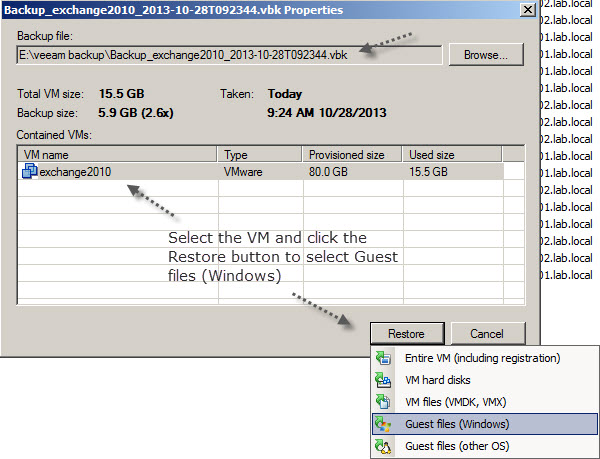Select the exchange2010 VM name
Screen dimensions: 600x459
(75, 172)
